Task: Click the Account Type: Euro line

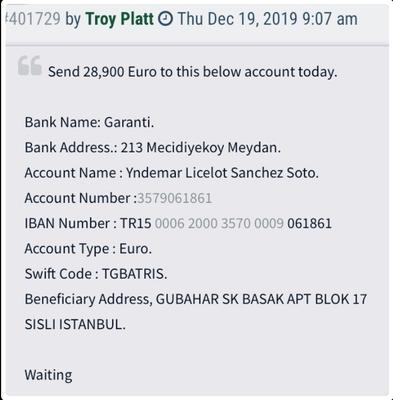Action: (x=88, y=249)
